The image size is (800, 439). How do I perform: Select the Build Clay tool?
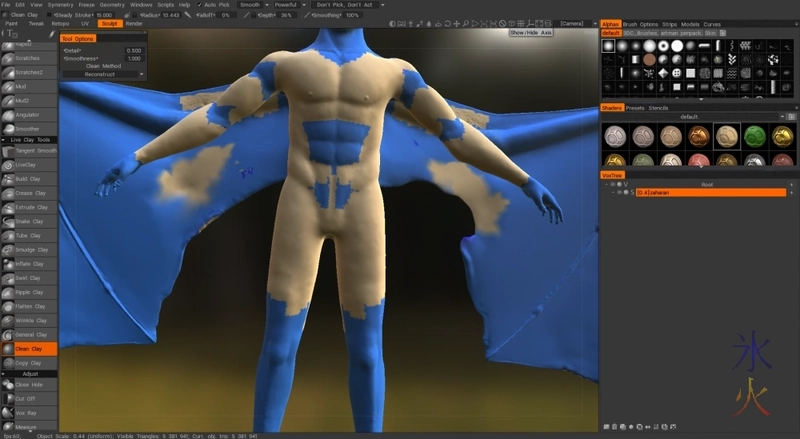point(29,179)
